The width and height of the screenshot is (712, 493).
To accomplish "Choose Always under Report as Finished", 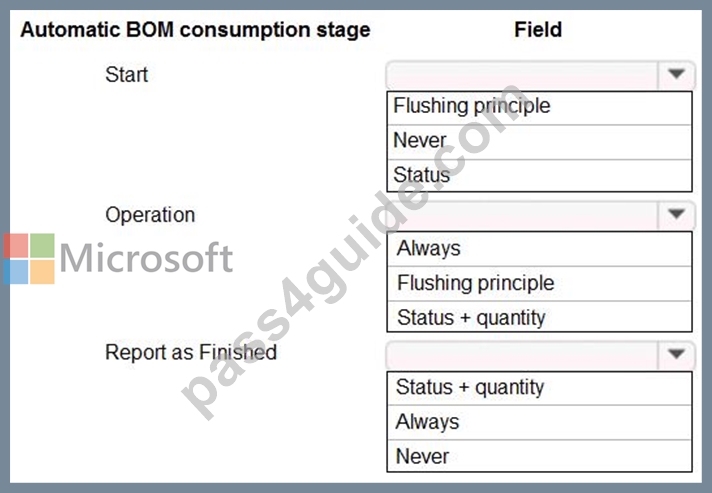I will 539,423.
